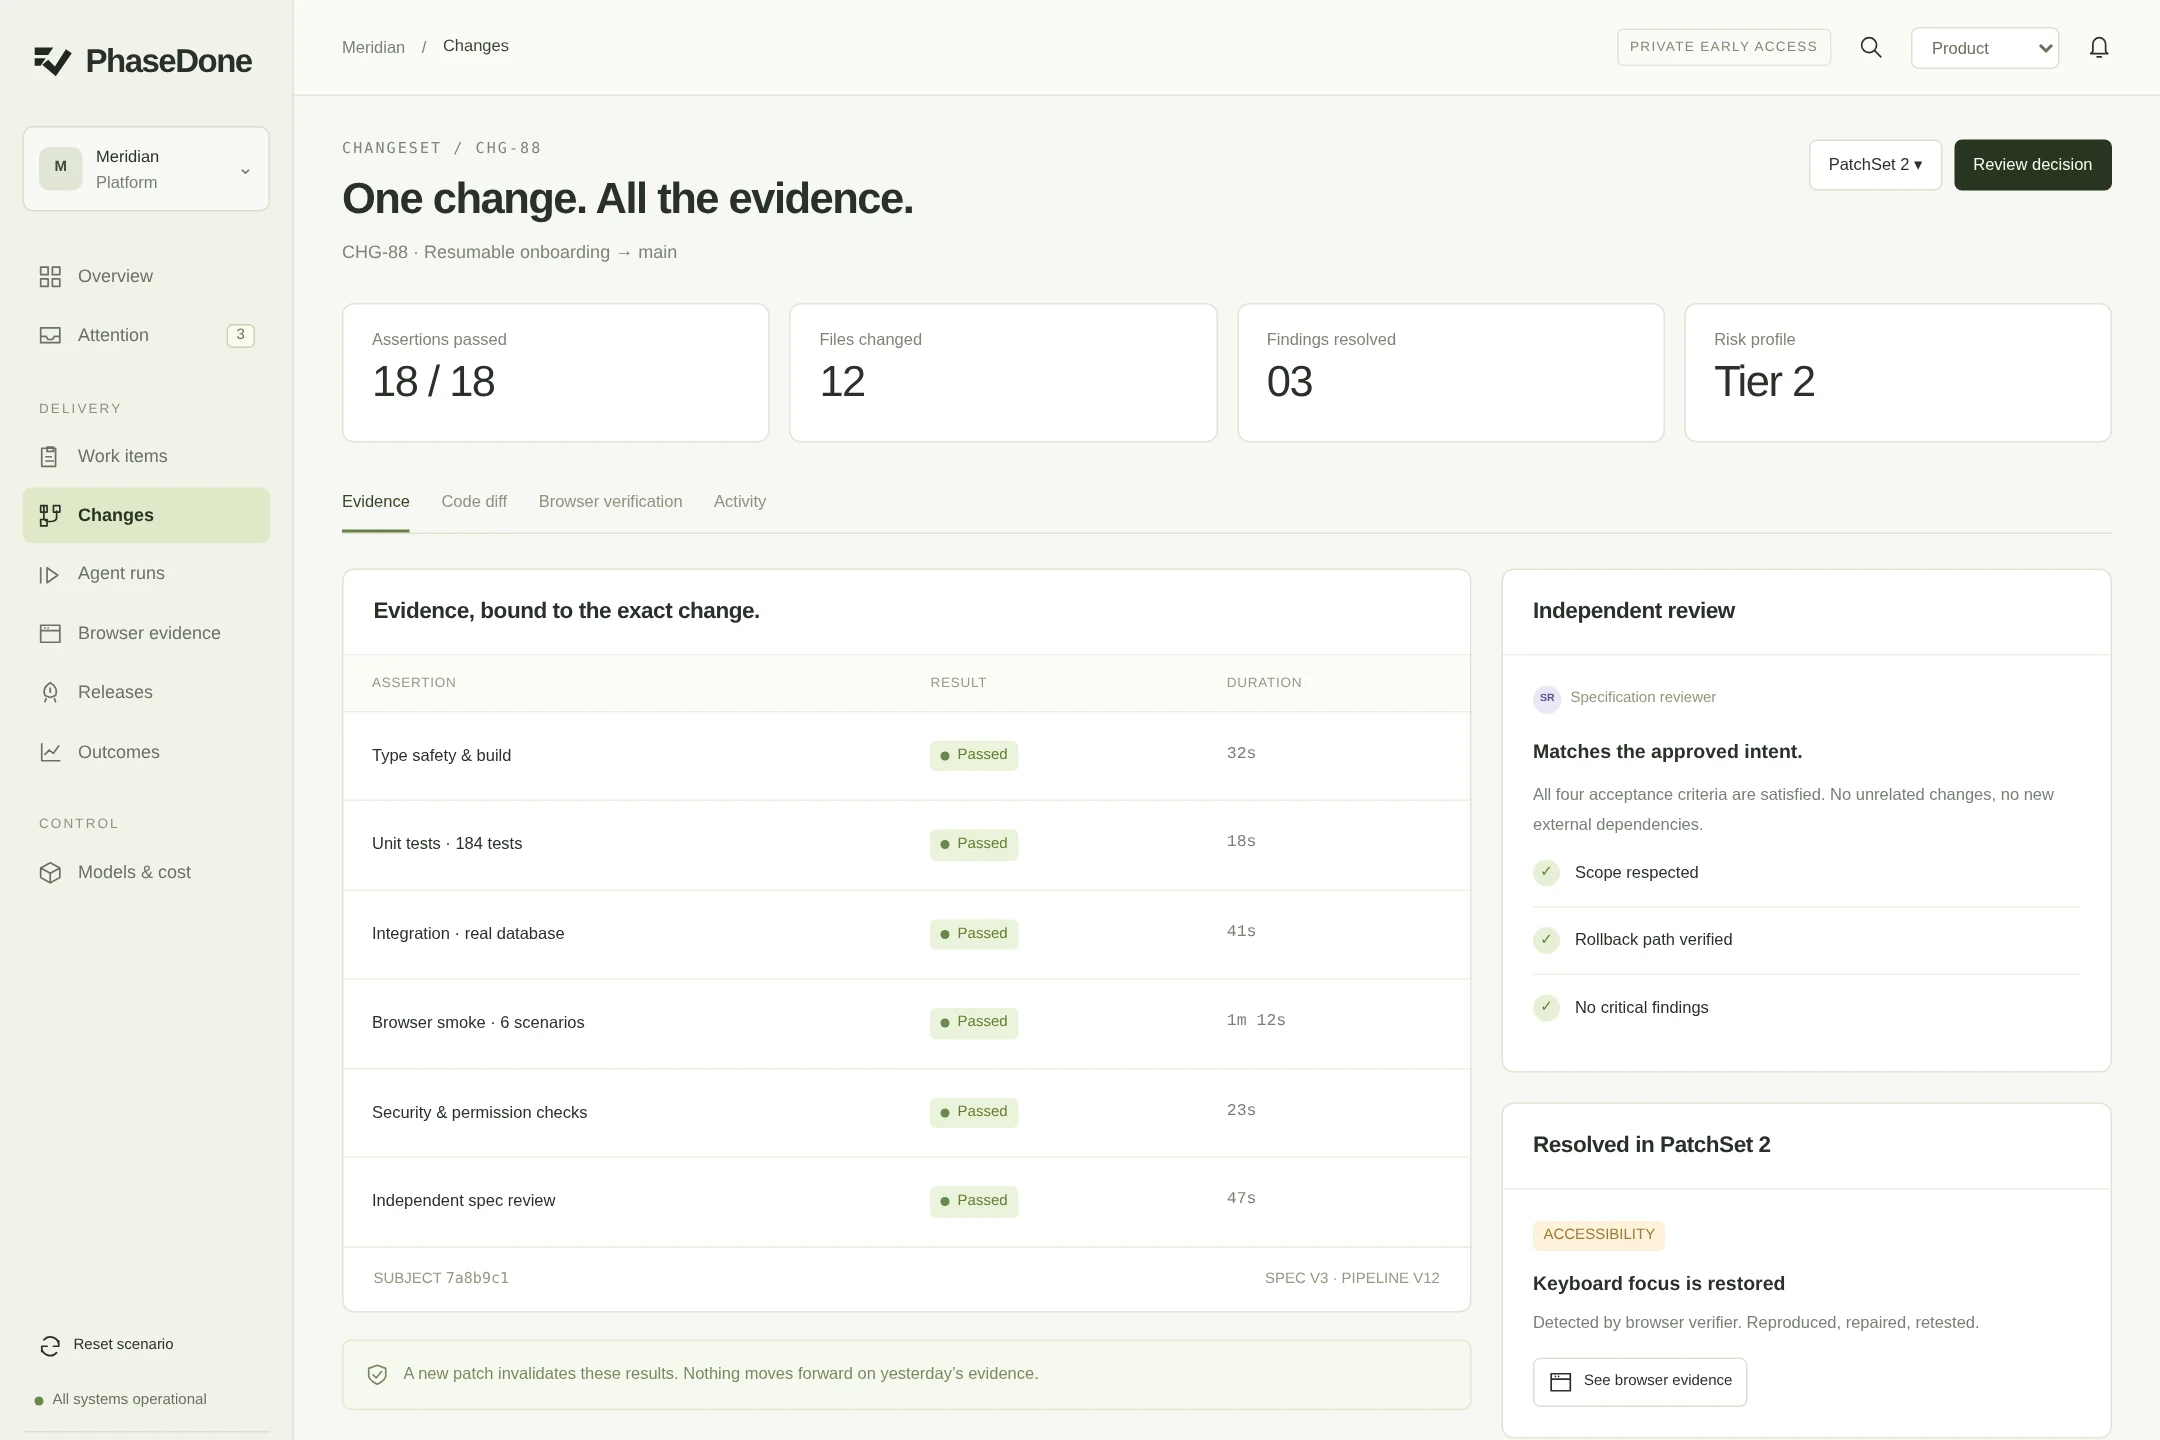Click the Rollback path verified check mark
2160x1440 pixels.
[1546, 940]
